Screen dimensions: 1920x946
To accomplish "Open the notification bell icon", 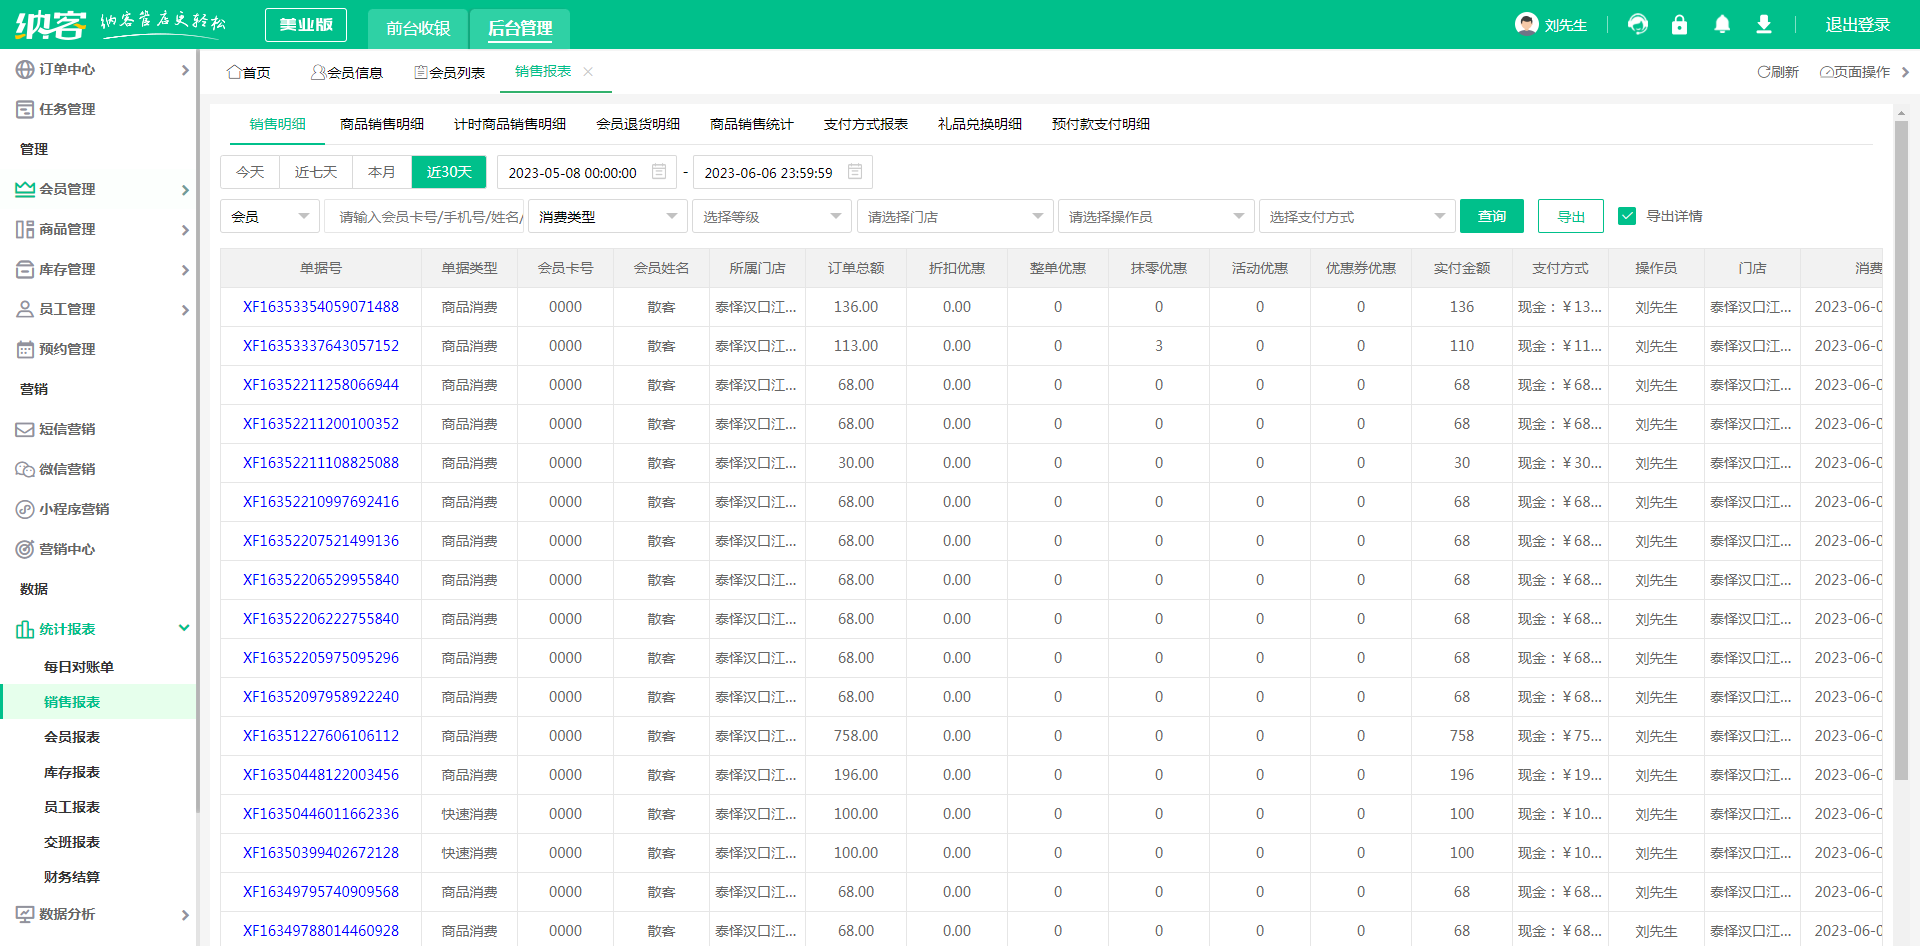I will click(1722, 25).
